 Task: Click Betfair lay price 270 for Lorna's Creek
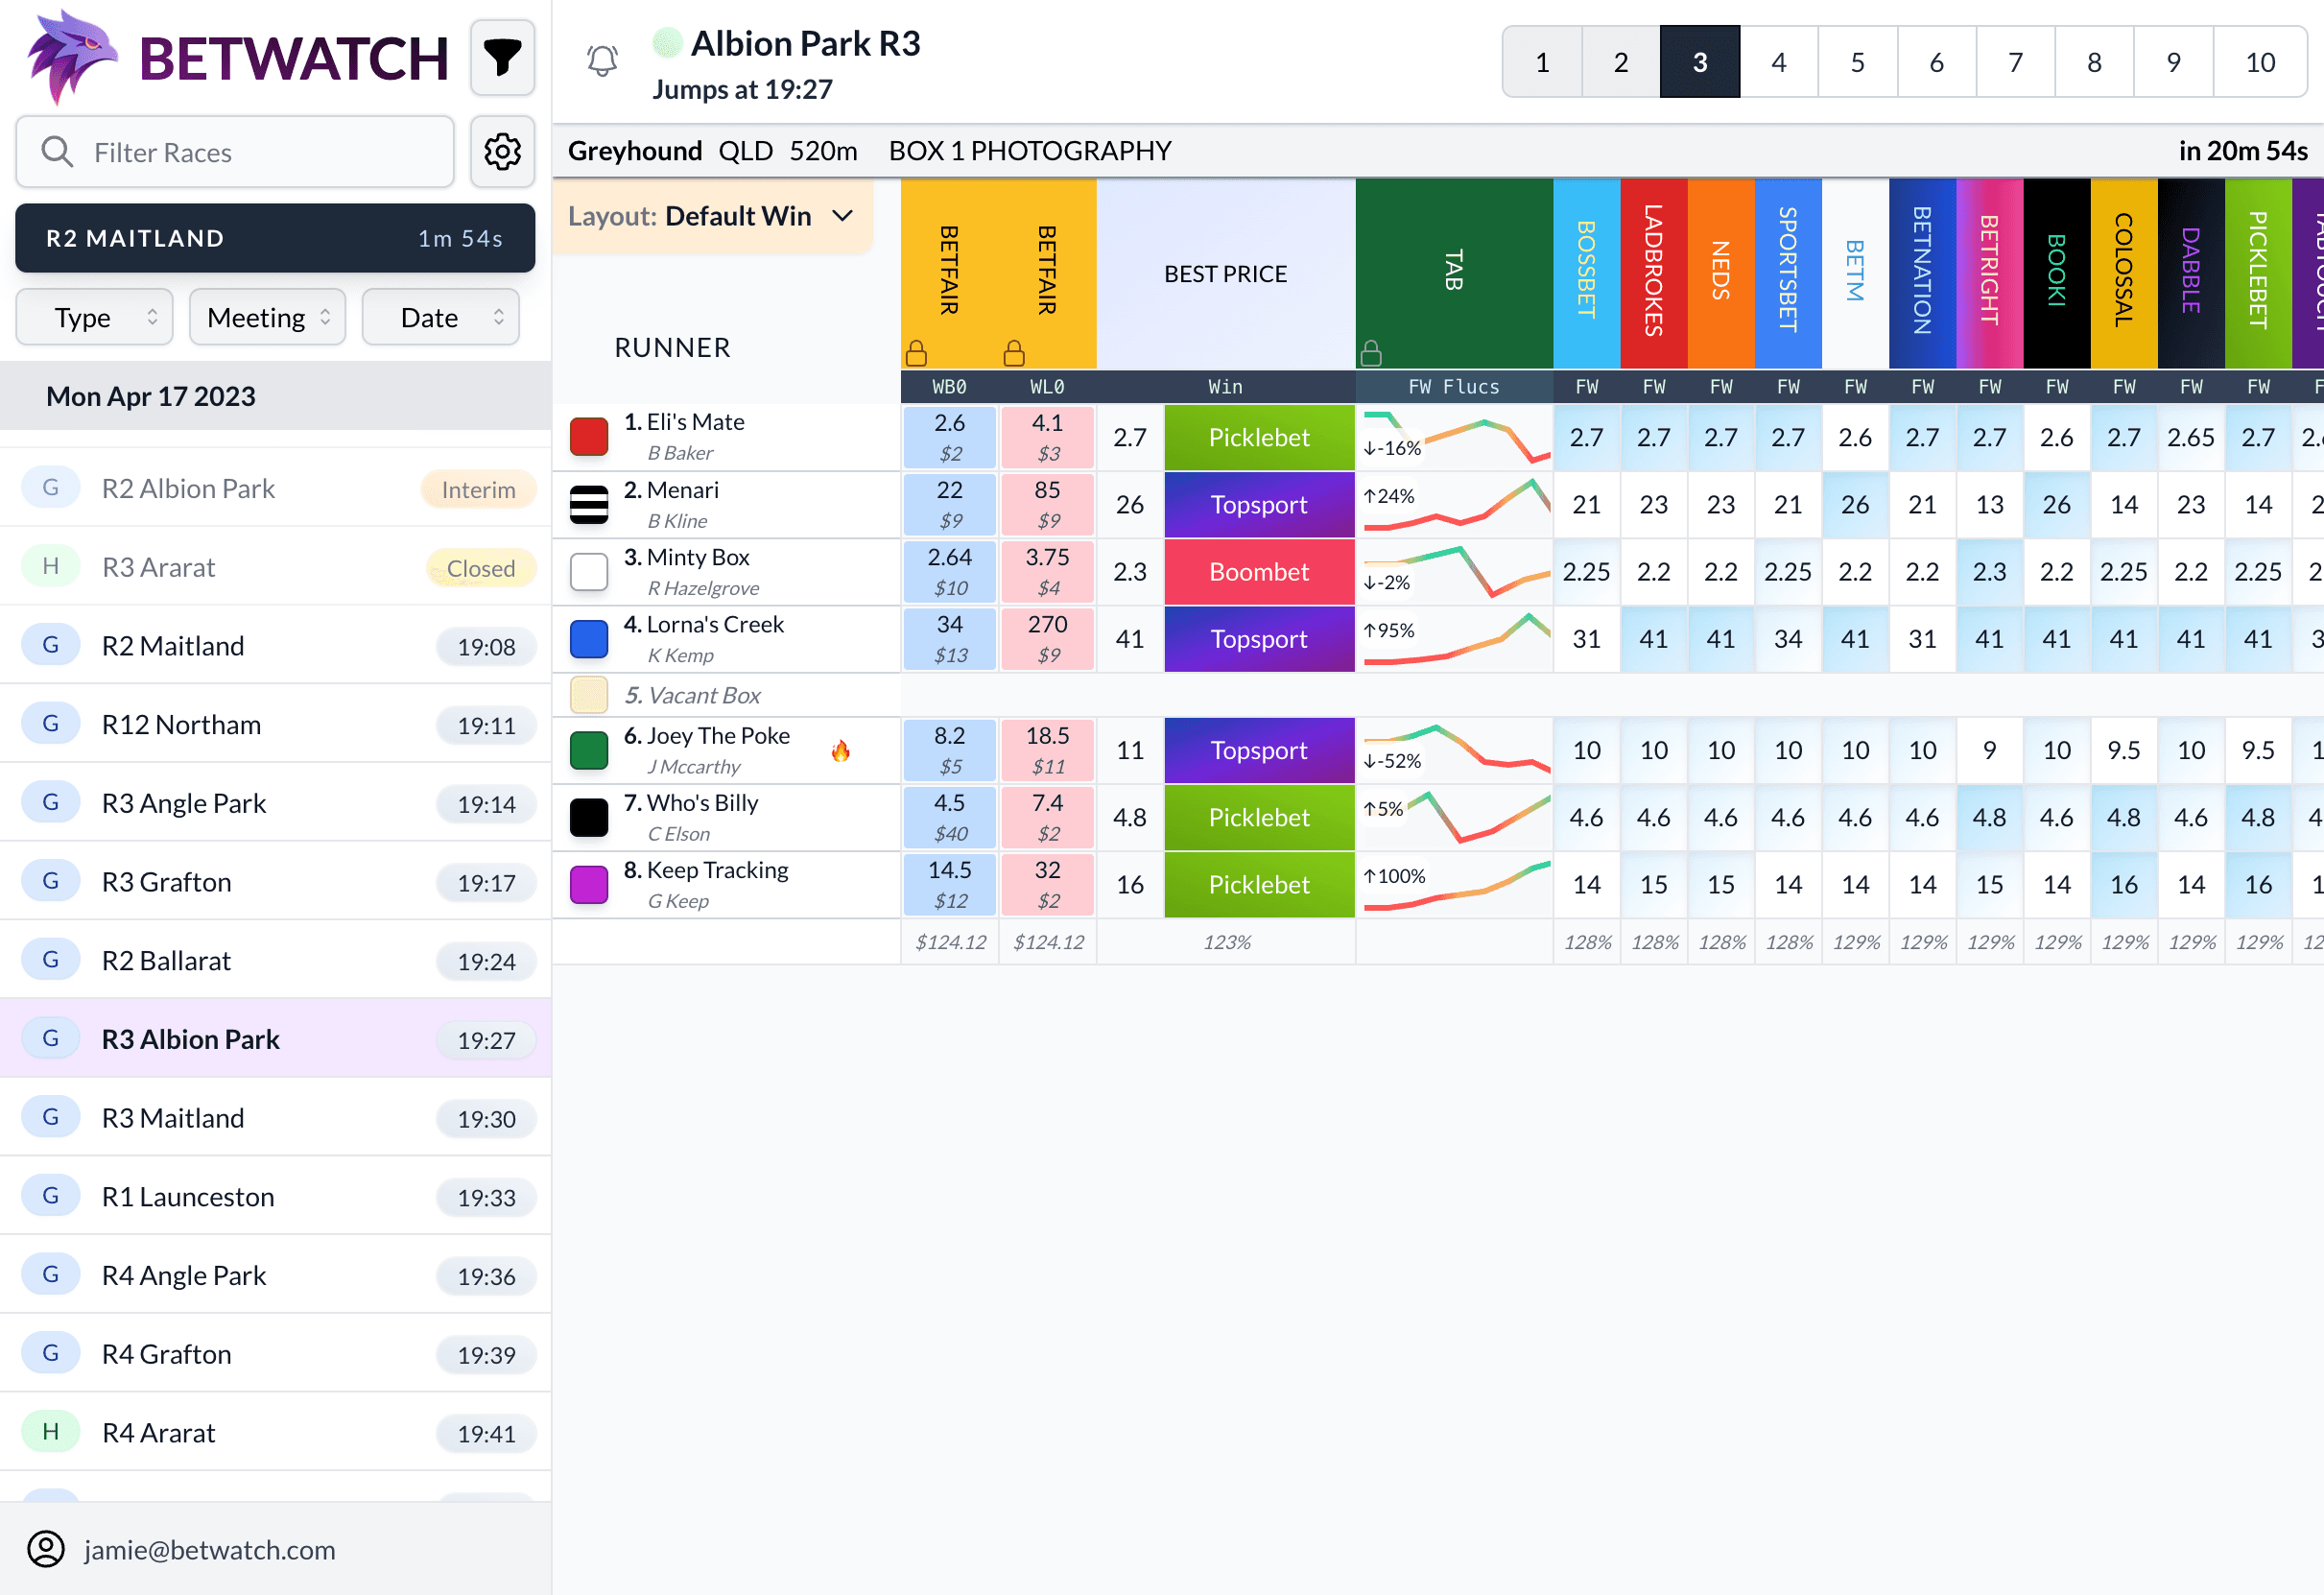click(x=1048, y=639)
